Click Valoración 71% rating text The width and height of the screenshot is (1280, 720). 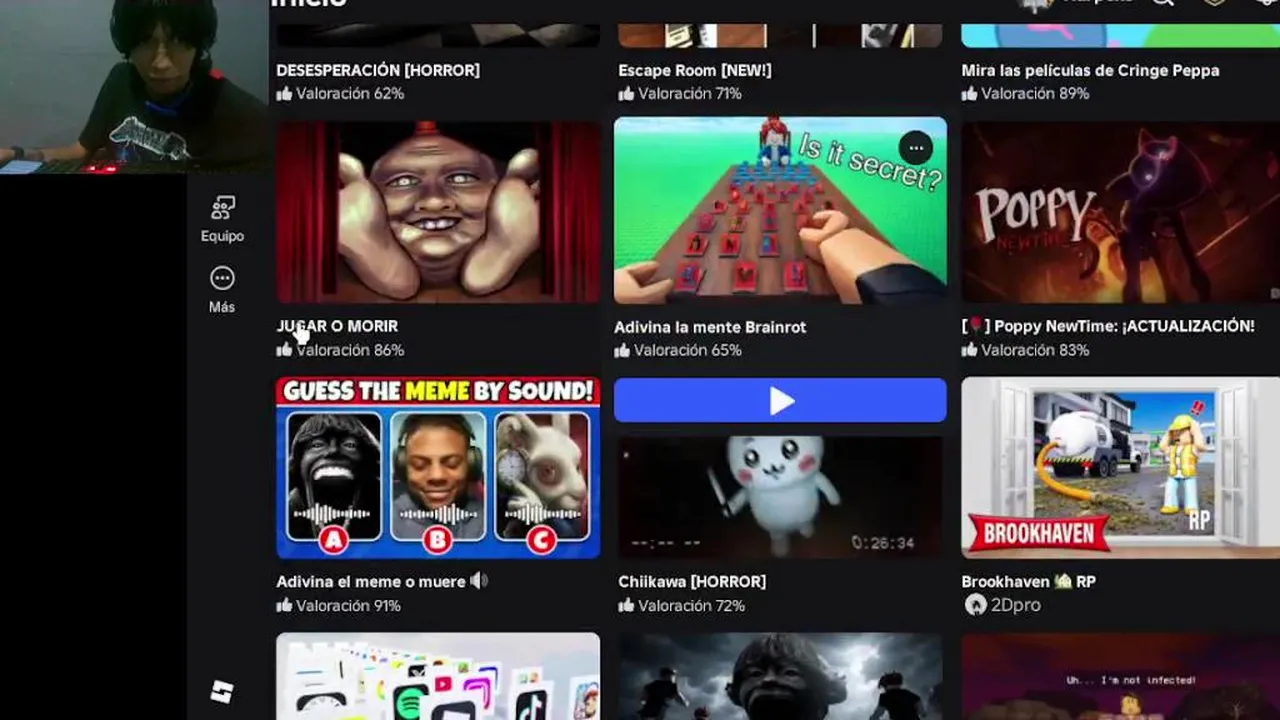[690, 93]
